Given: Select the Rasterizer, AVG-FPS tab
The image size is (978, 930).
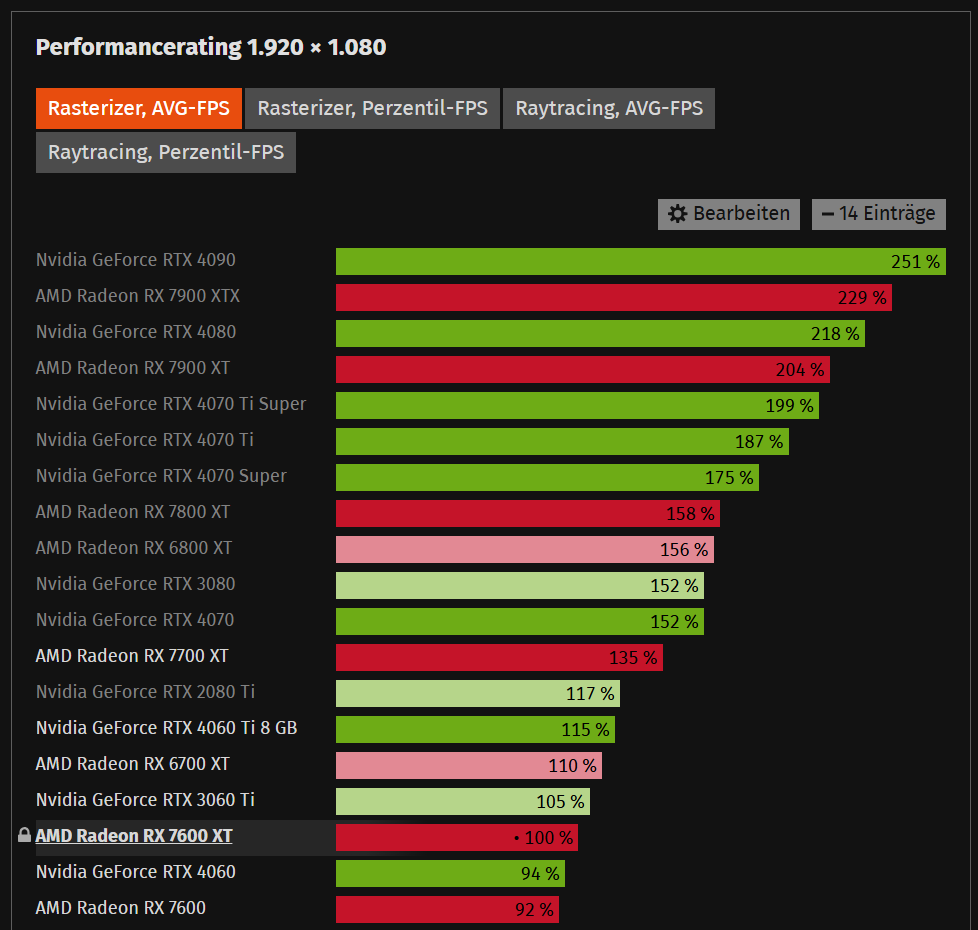Looking at the screenshot, I should [x=139, y=109].
